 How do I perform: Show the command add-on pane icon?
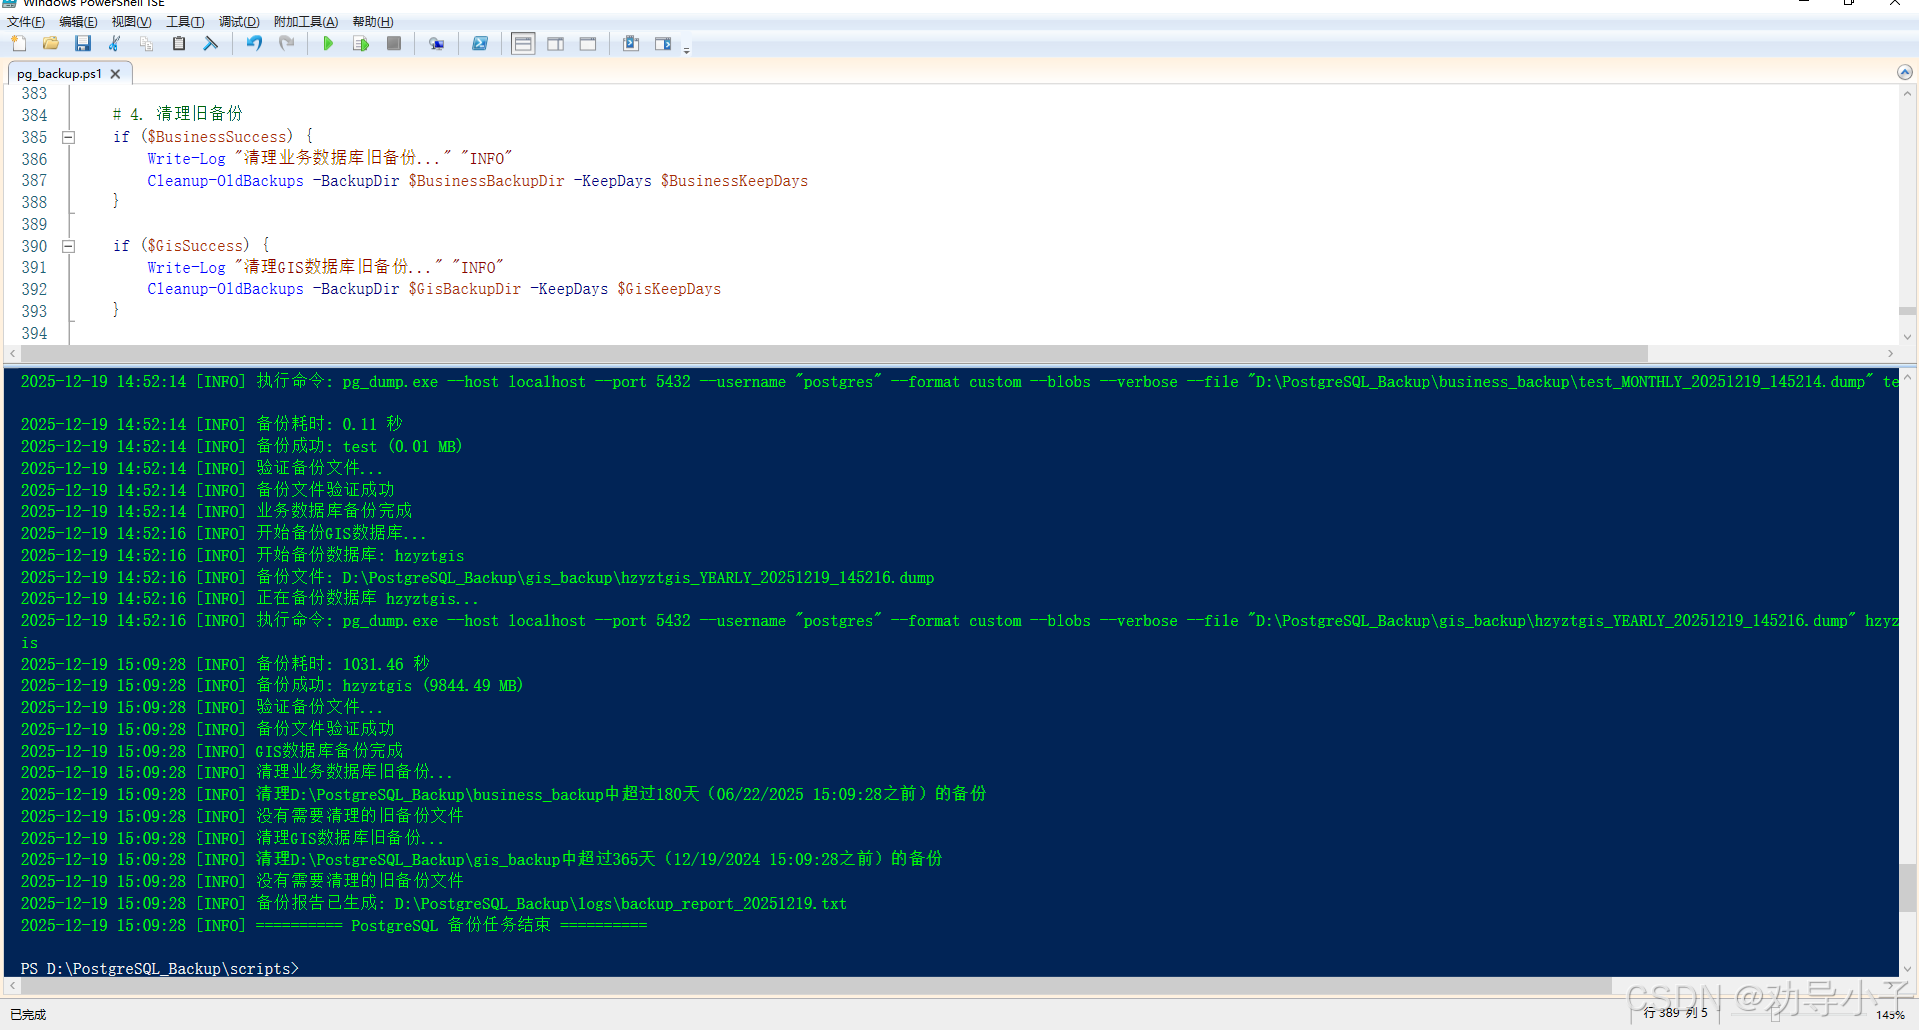click(663, 43)
